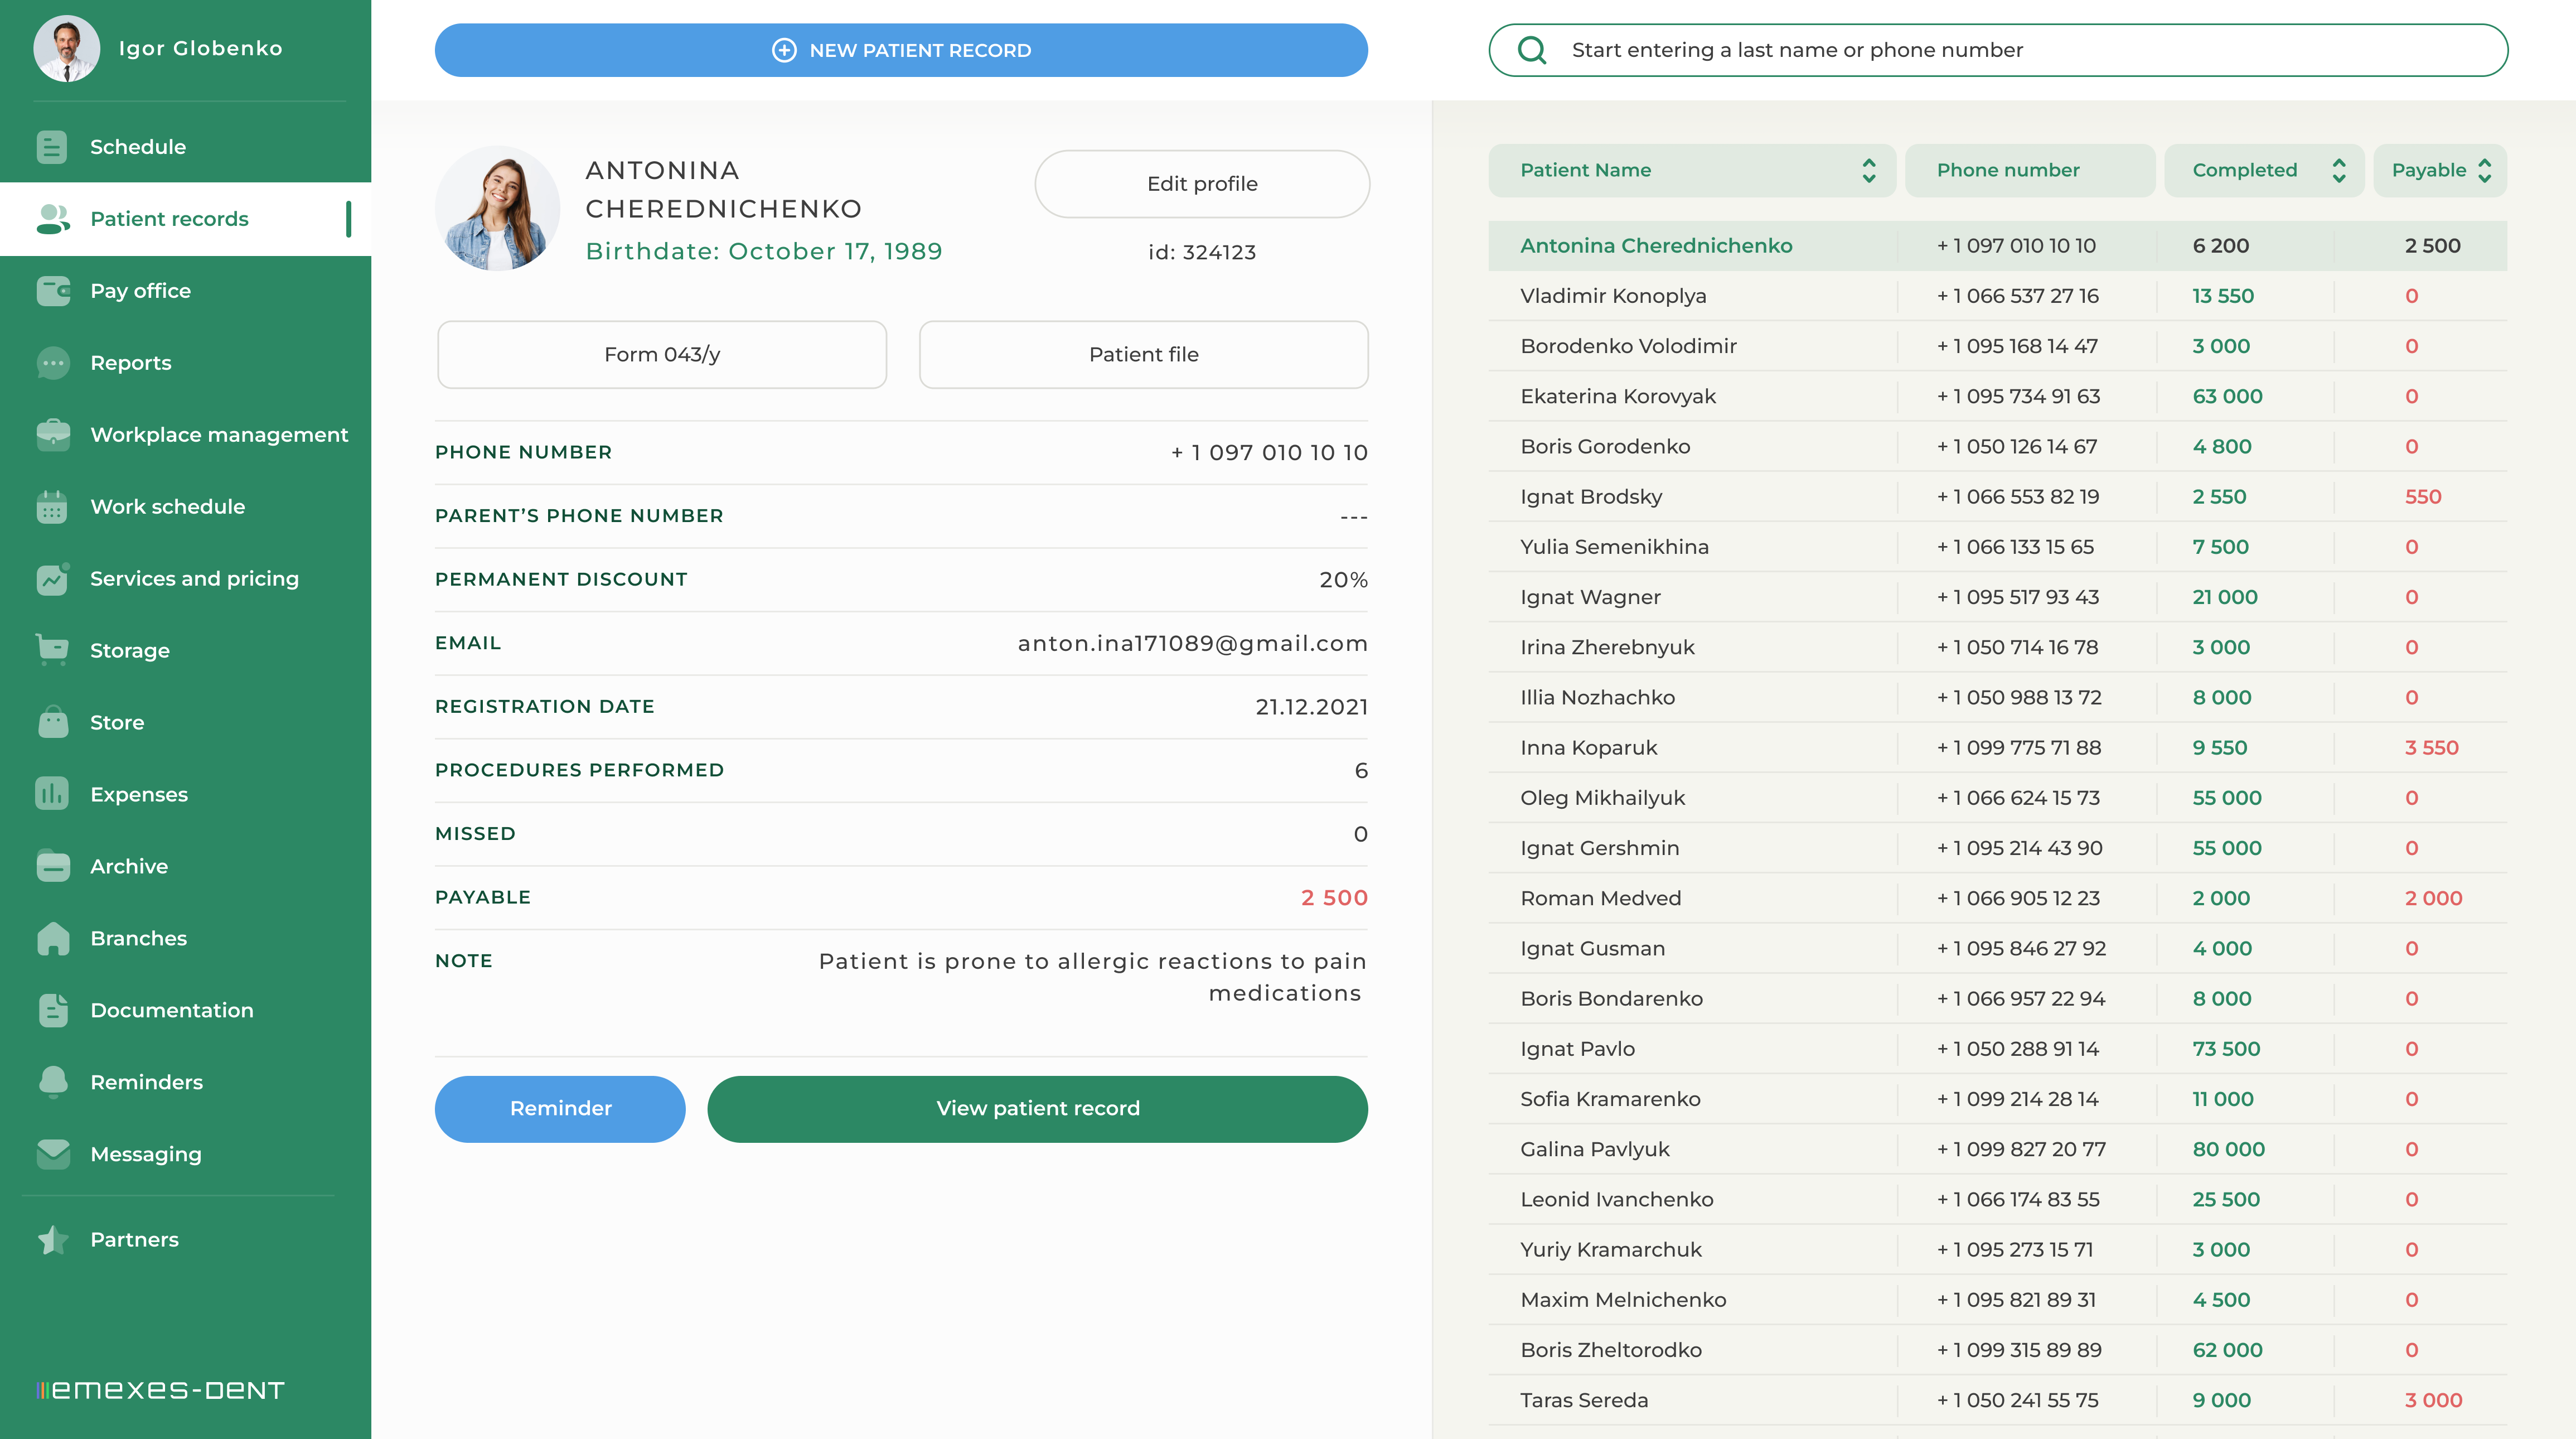Screen dimensions: 2576x1439
Task: Click the Edit profile button
Action: 1201,184
